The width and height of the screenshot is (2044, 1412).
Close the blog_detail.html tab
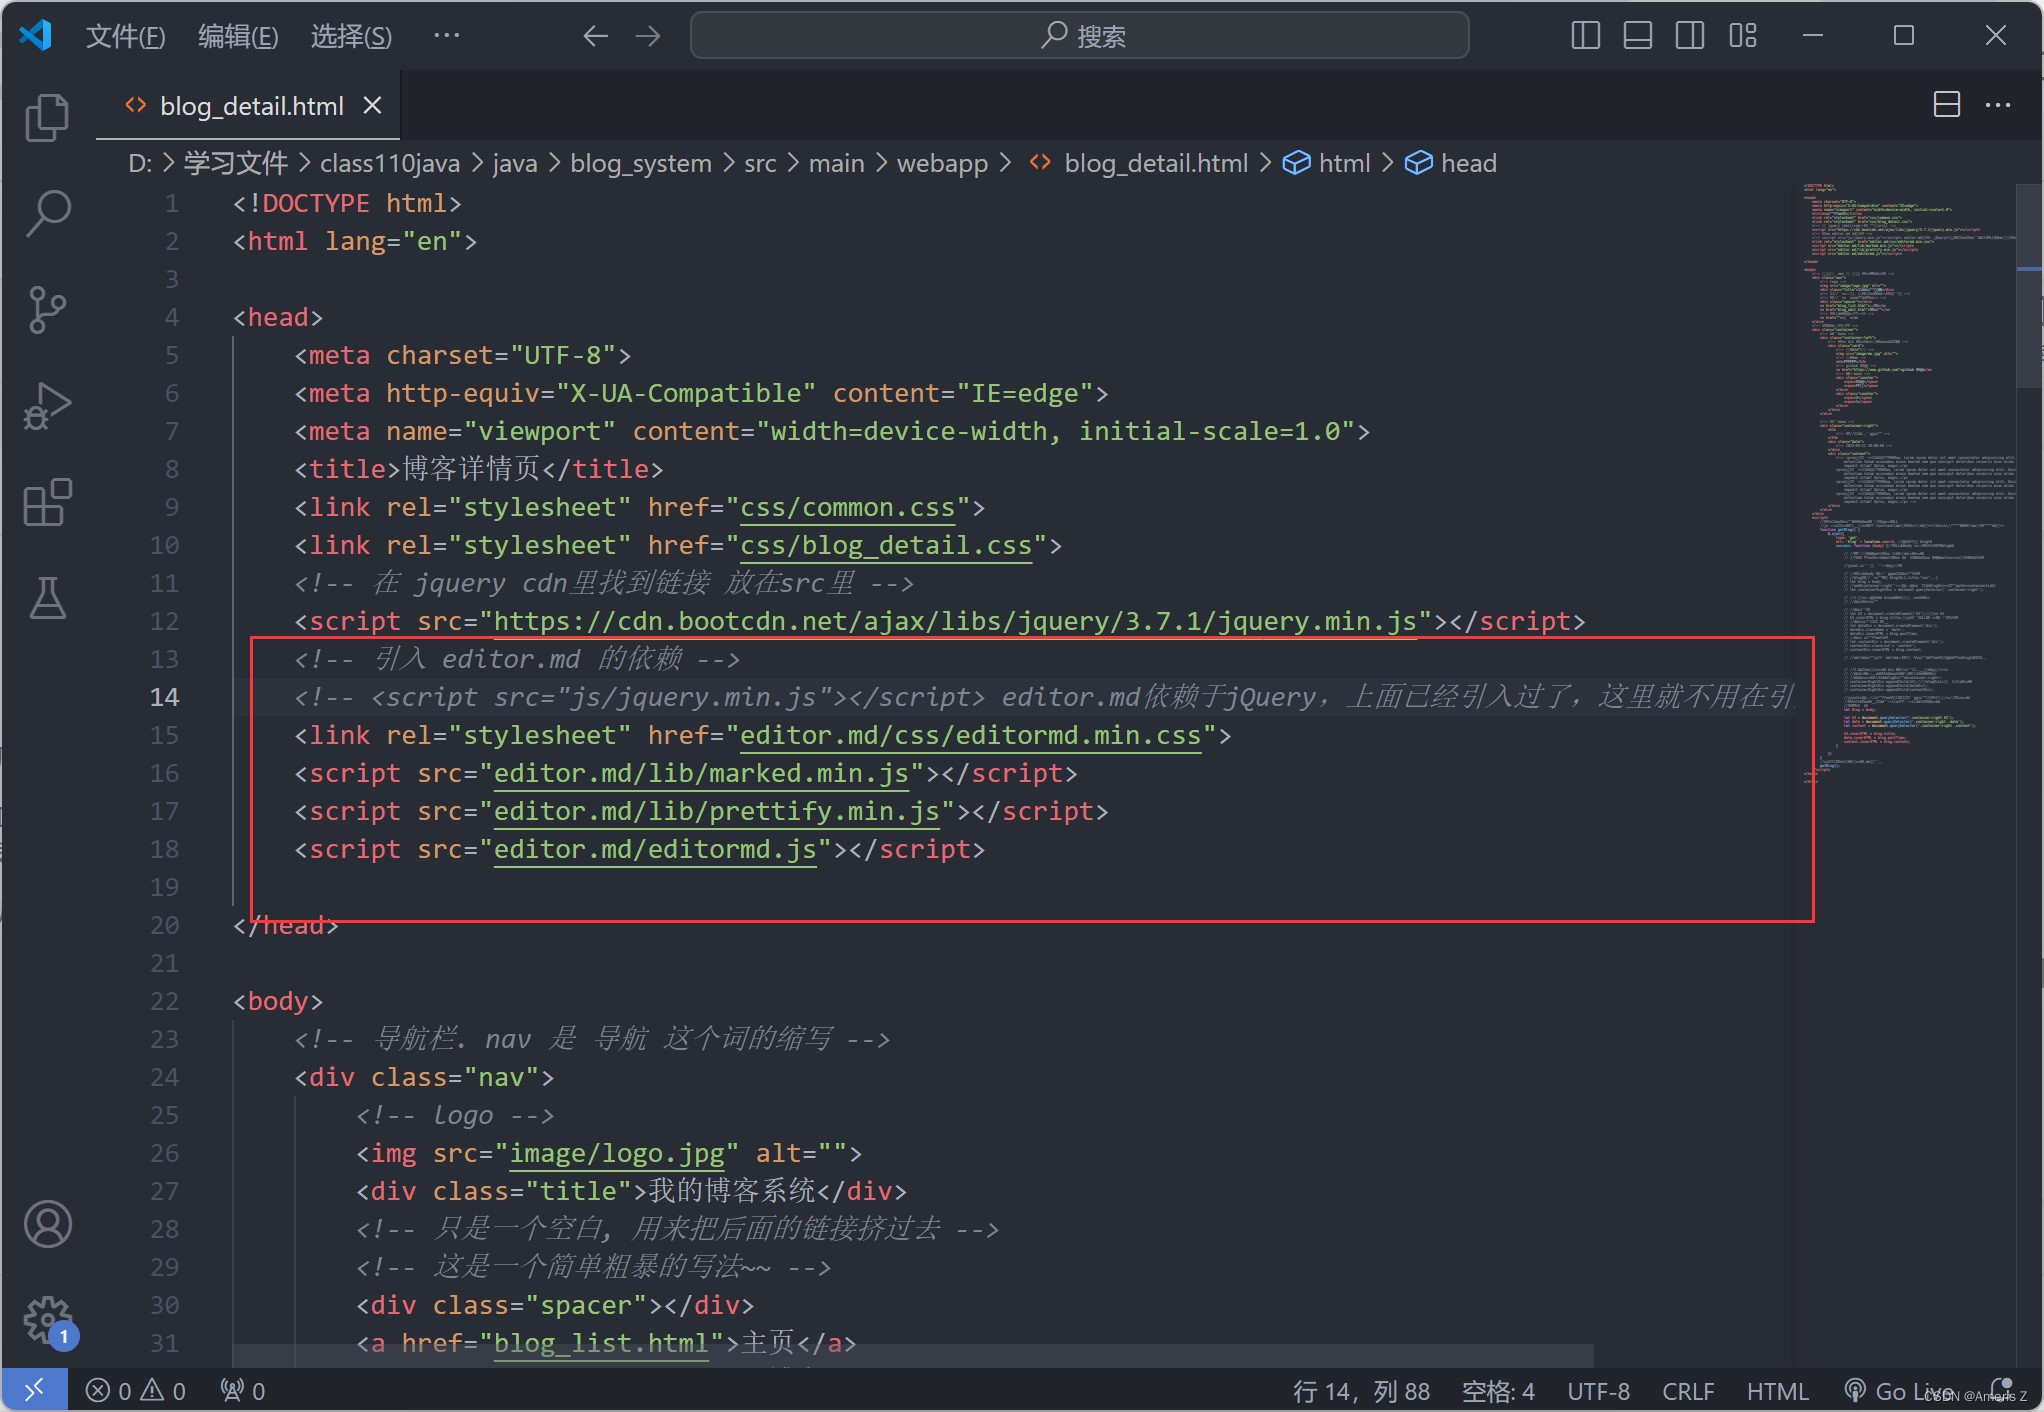pyautogui.click(x=372, y=105)
